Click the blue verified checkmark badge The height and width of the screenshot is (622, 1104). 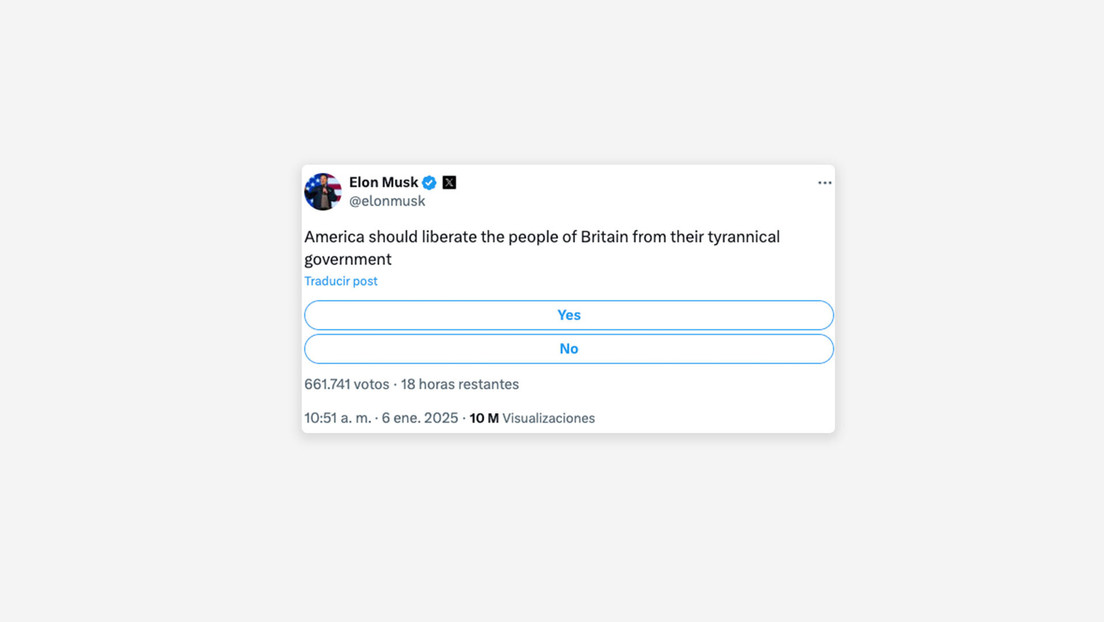429,182
